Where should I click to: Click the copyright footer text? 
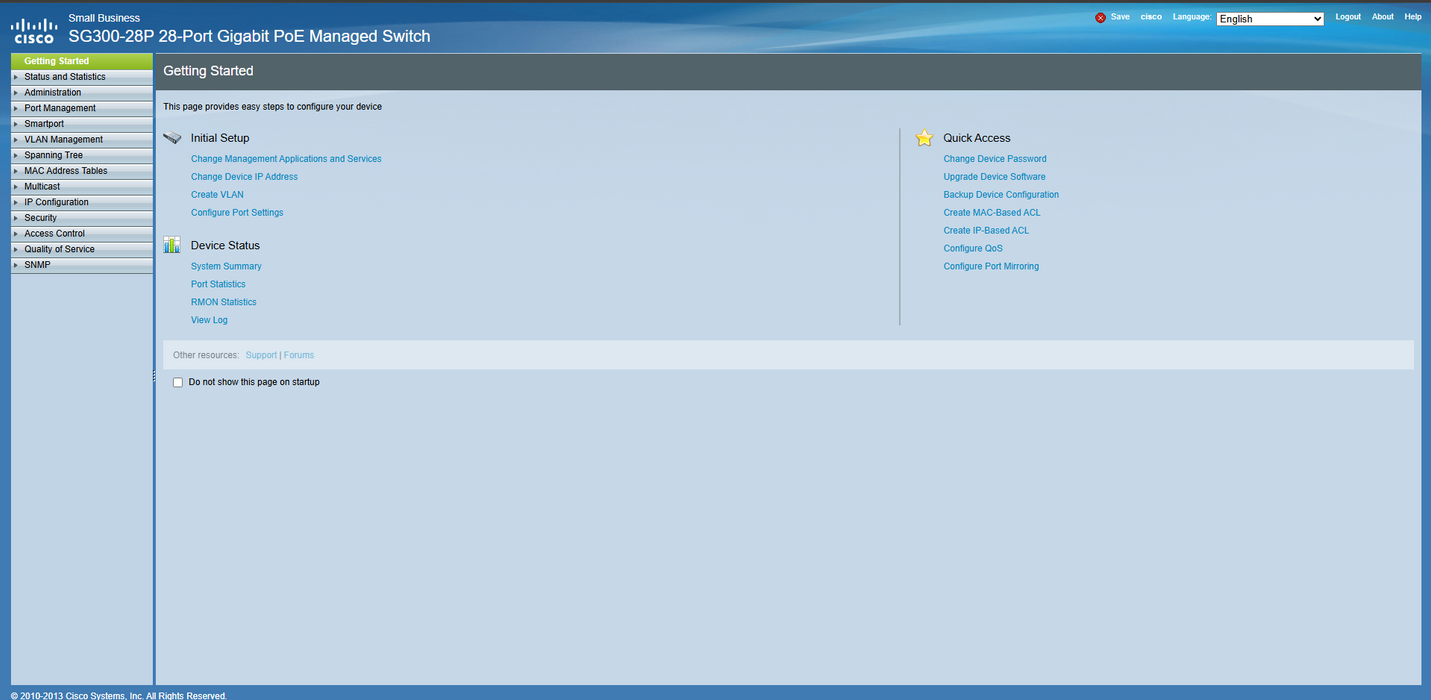[119, 695]
